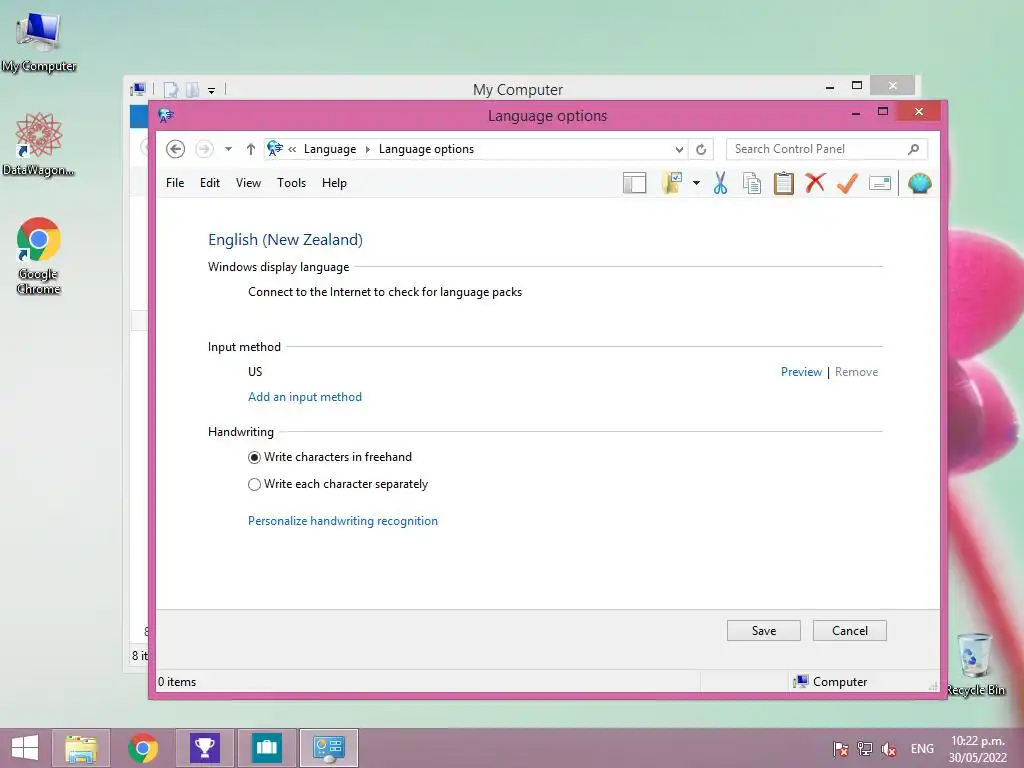This screenshot has width=1024, height=768.
Task: Click the red X Delete toolbar icon
Action: [815, 183]
